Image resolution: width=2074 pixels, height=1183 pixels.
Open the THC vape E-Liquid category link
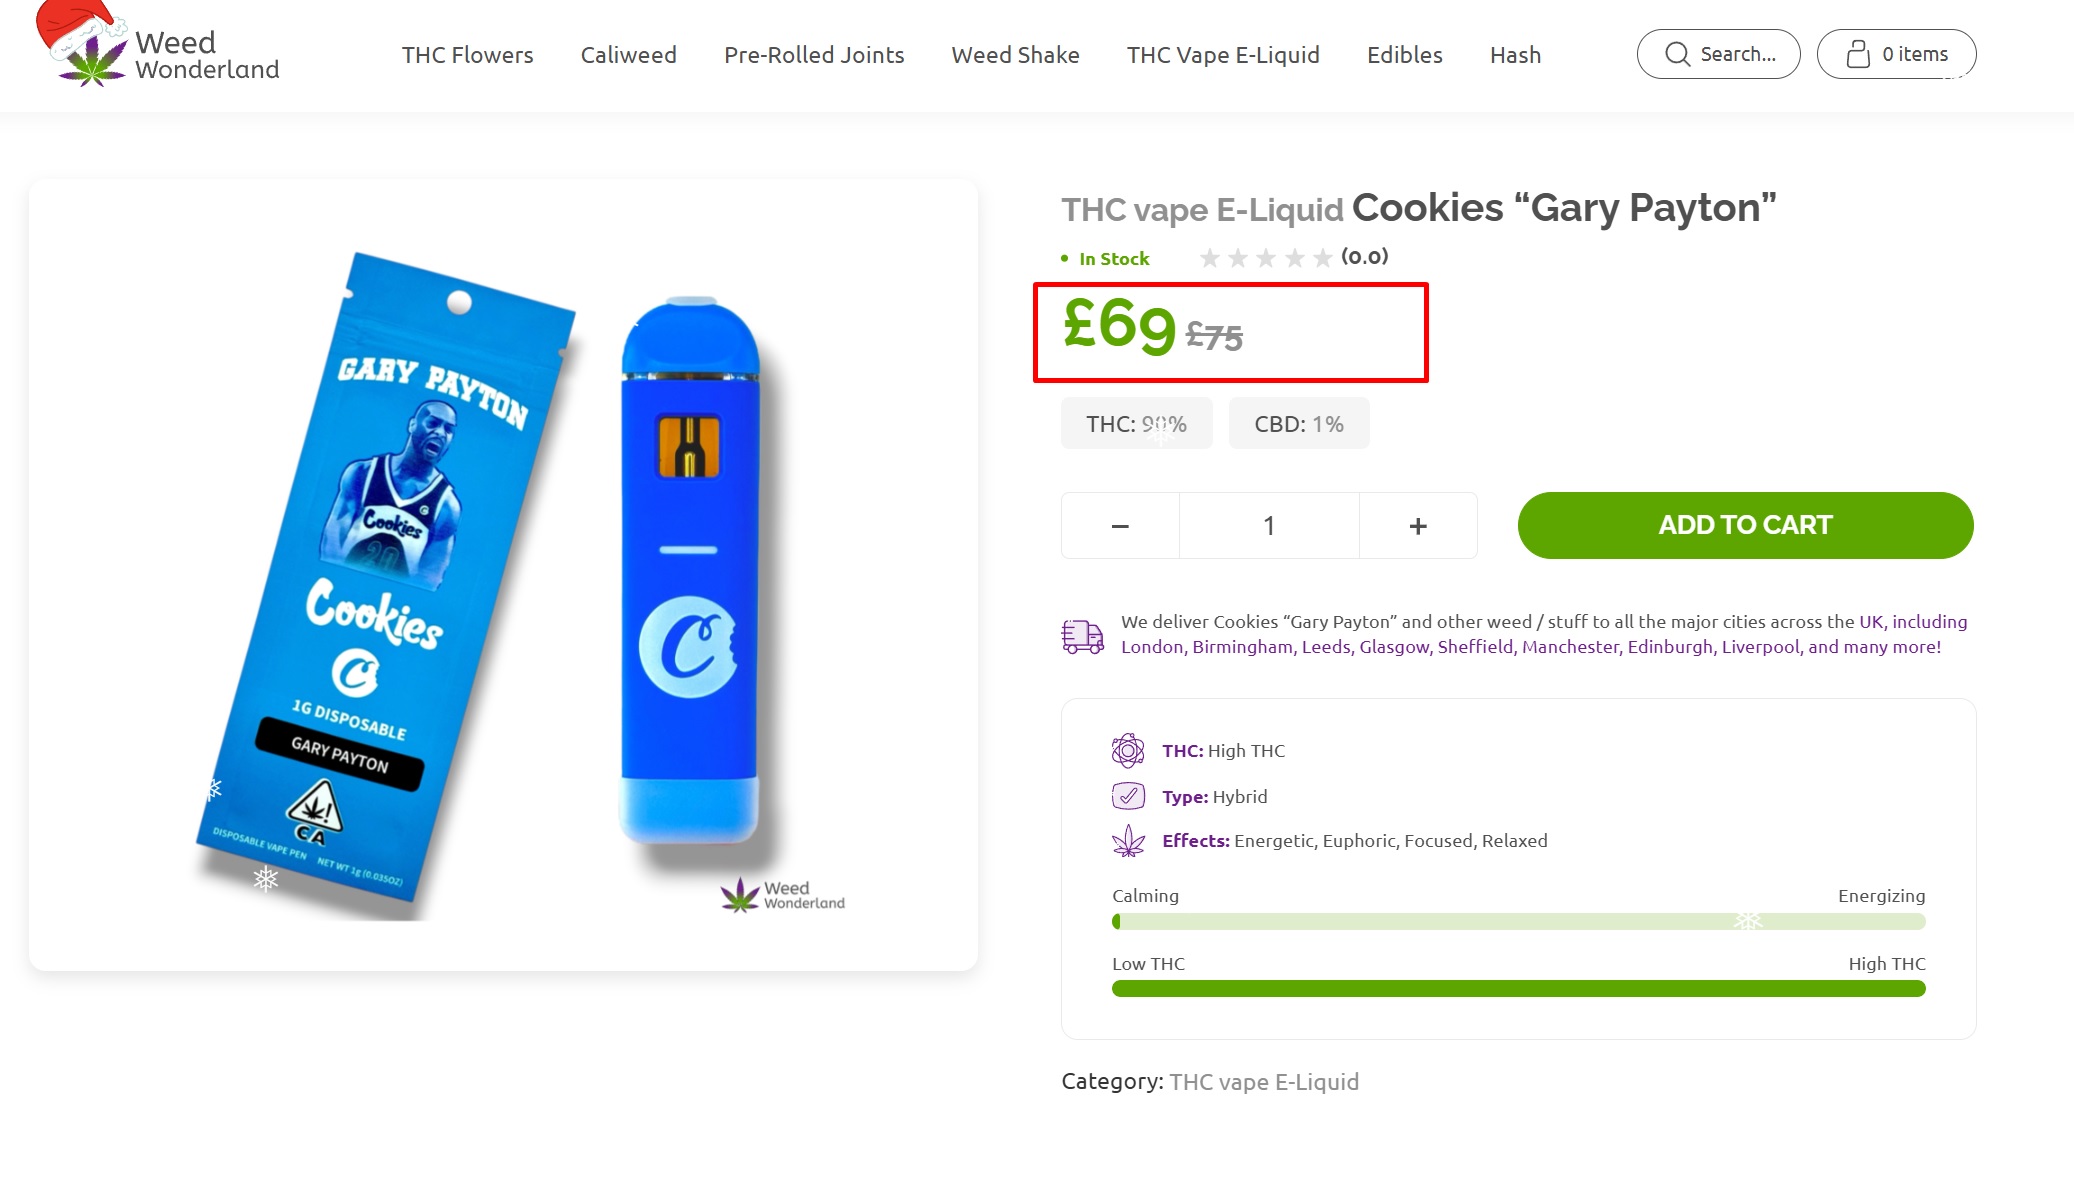coord(1264,1082)
